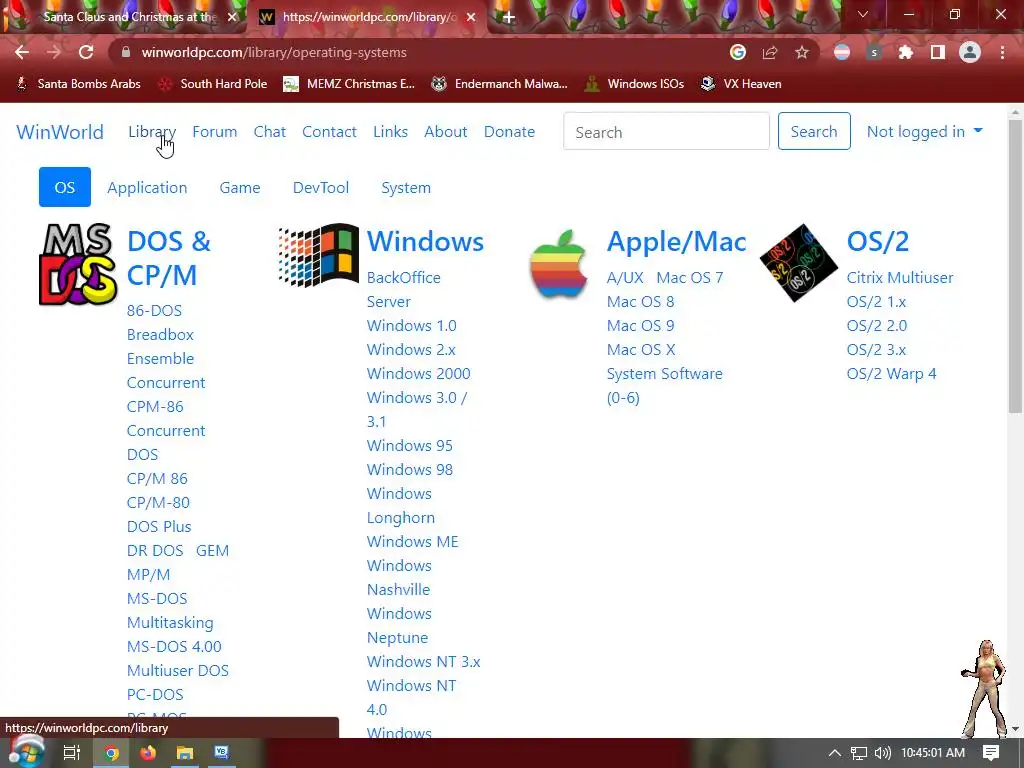Open the Windows ME link
Screen dimensions: 1024x768
coord(413,541)
